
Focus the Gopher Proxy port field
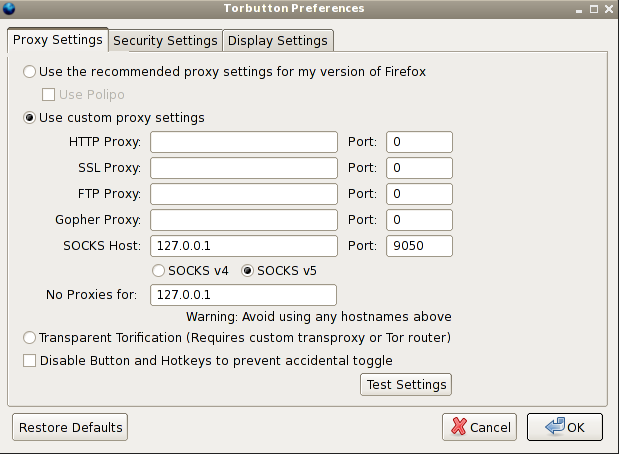(419, 220)
